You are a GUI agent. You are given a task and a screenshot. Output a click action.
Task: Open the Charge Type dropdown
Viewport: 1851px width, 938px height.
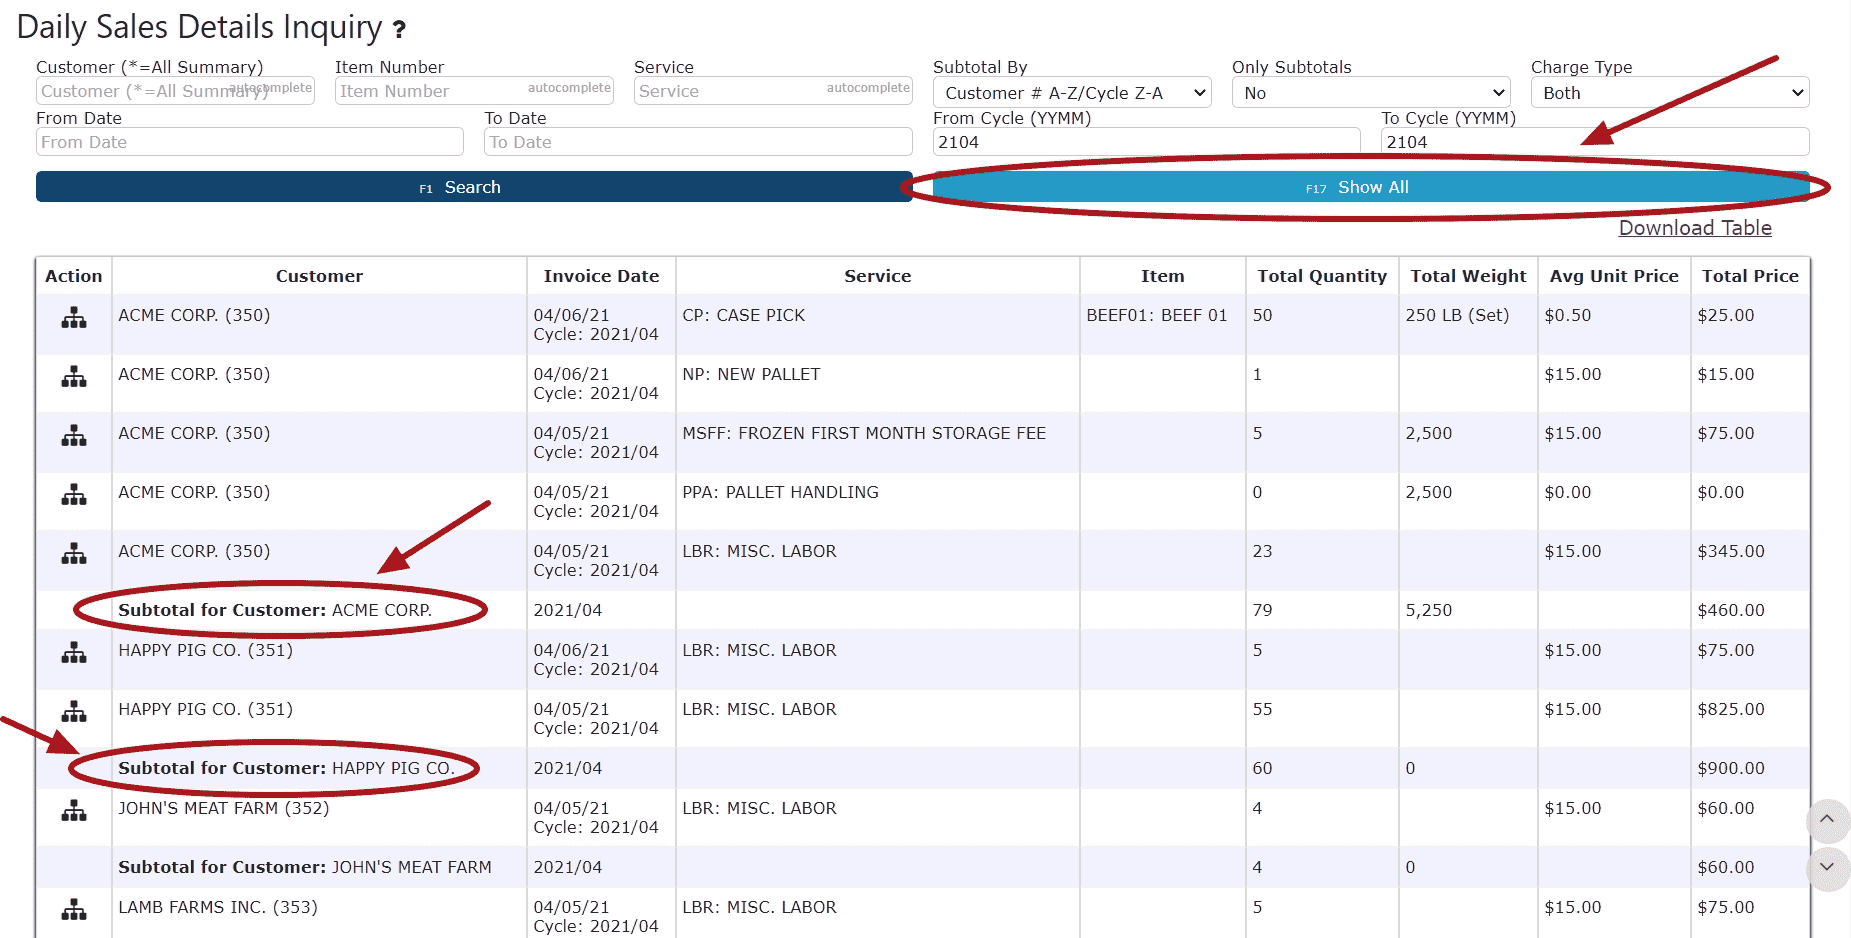click(x=1669, y=93)
